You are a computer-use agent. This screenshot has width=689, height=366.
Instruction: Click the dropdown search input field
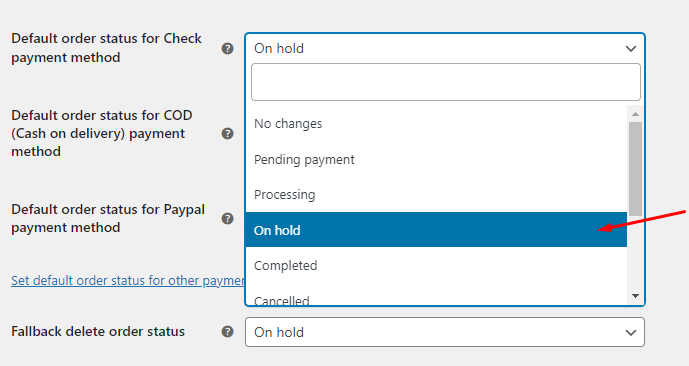point(446,82)
